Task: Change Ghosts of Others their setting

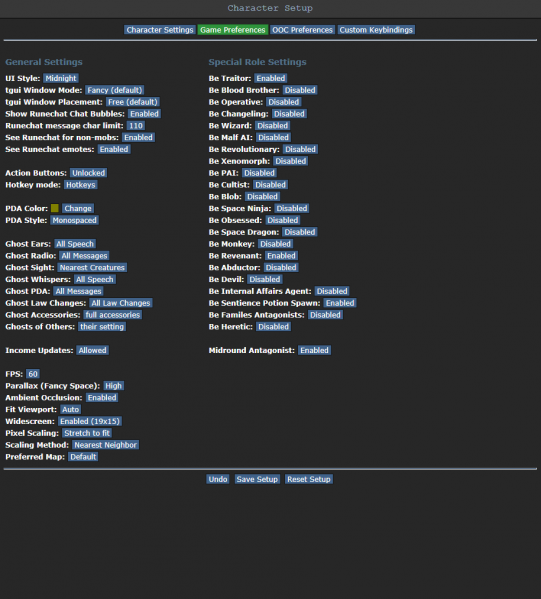Action: click(x=102, y=327)
